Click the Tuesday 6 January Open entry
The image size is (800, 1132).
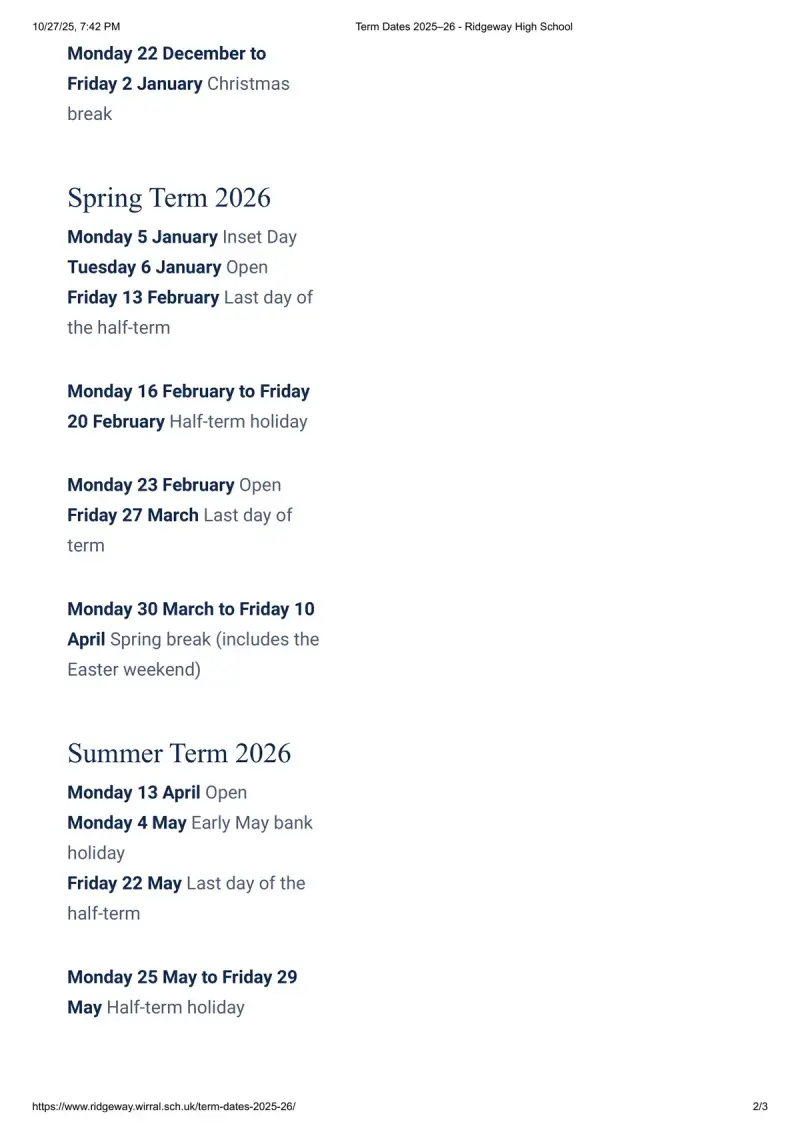click(168, 267)
